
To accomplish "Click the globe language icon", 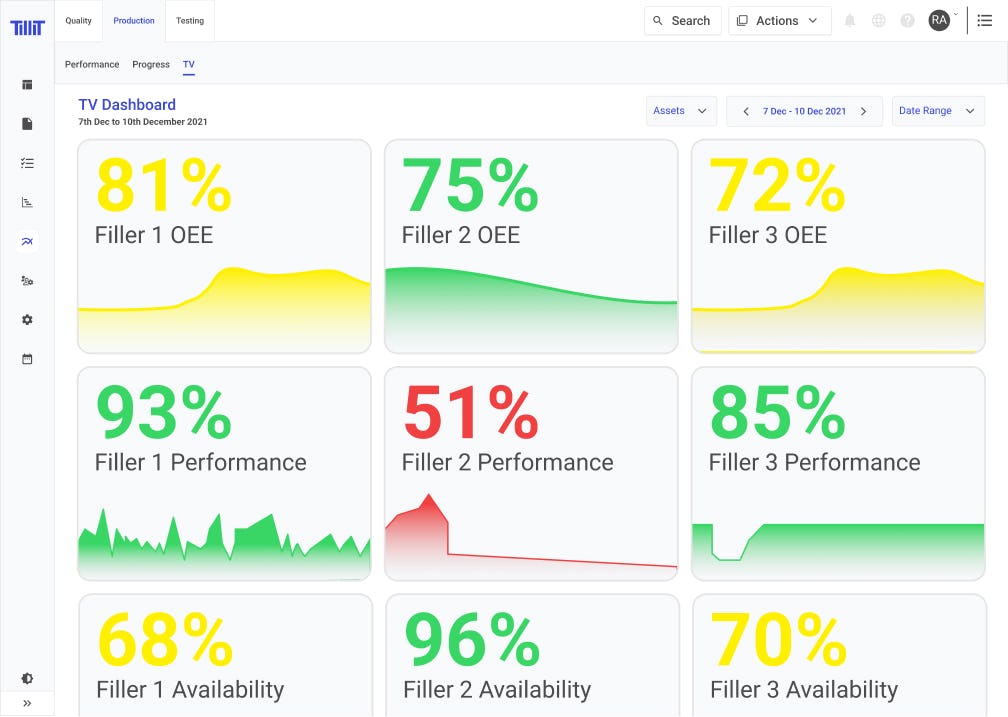I will 879,21.
